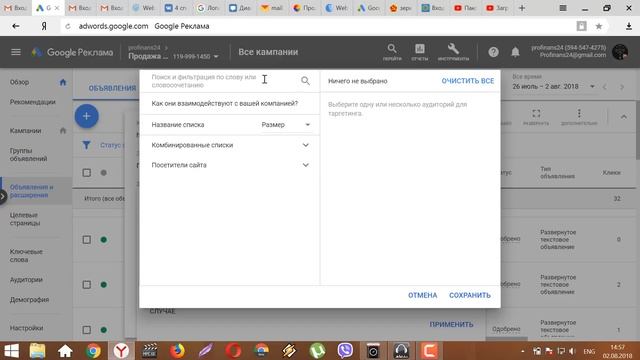Open the account selector dropdown 119-999-1450
The width and height of the screenshot is (640, 360).
tap(196, 56)
